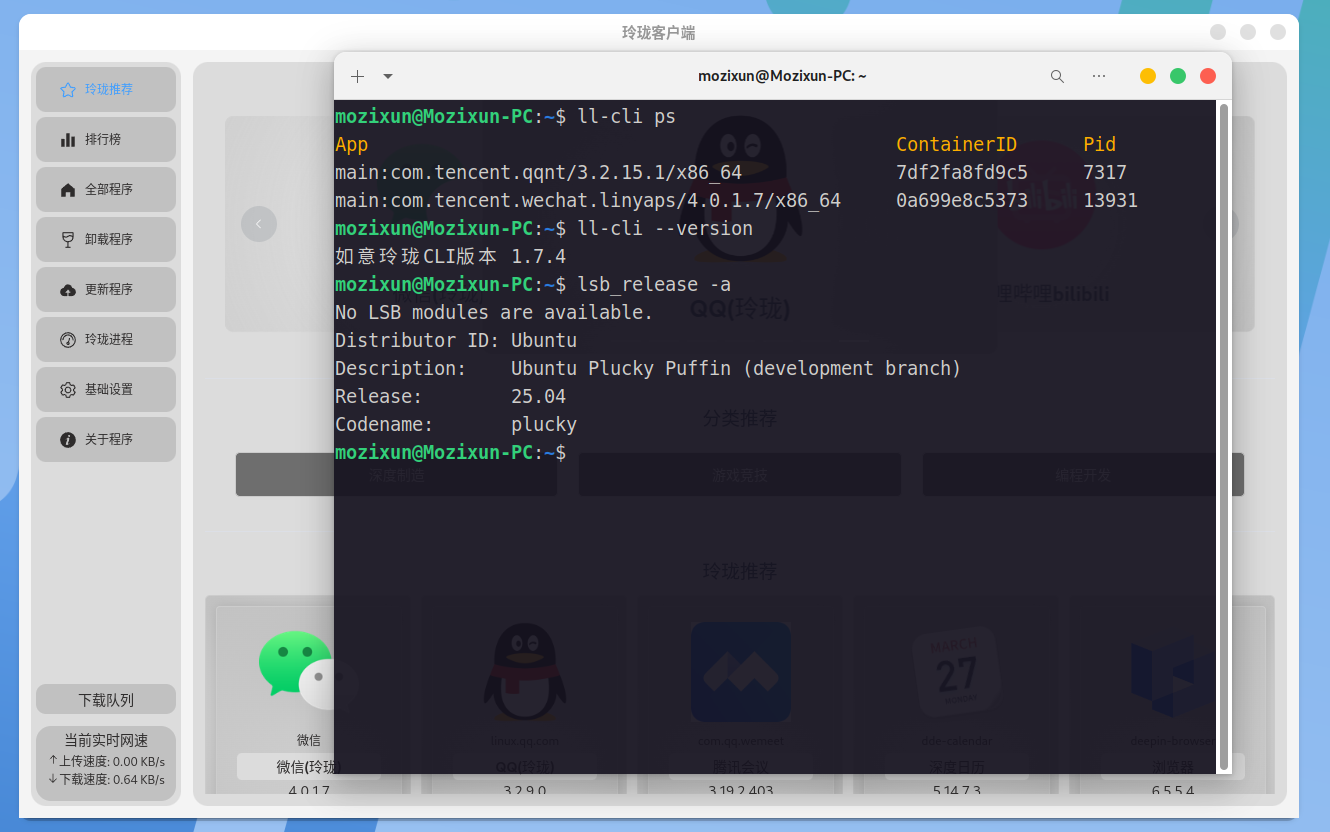Open the 排行榜 ranking chart item
This screenshot has width=1330, height=832.
click(106, 139)
